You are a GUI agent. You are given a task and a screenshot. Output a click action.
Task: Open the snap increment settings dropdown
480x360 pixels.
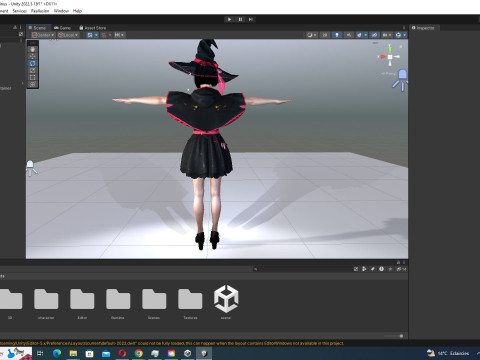[x=119, y=35]
